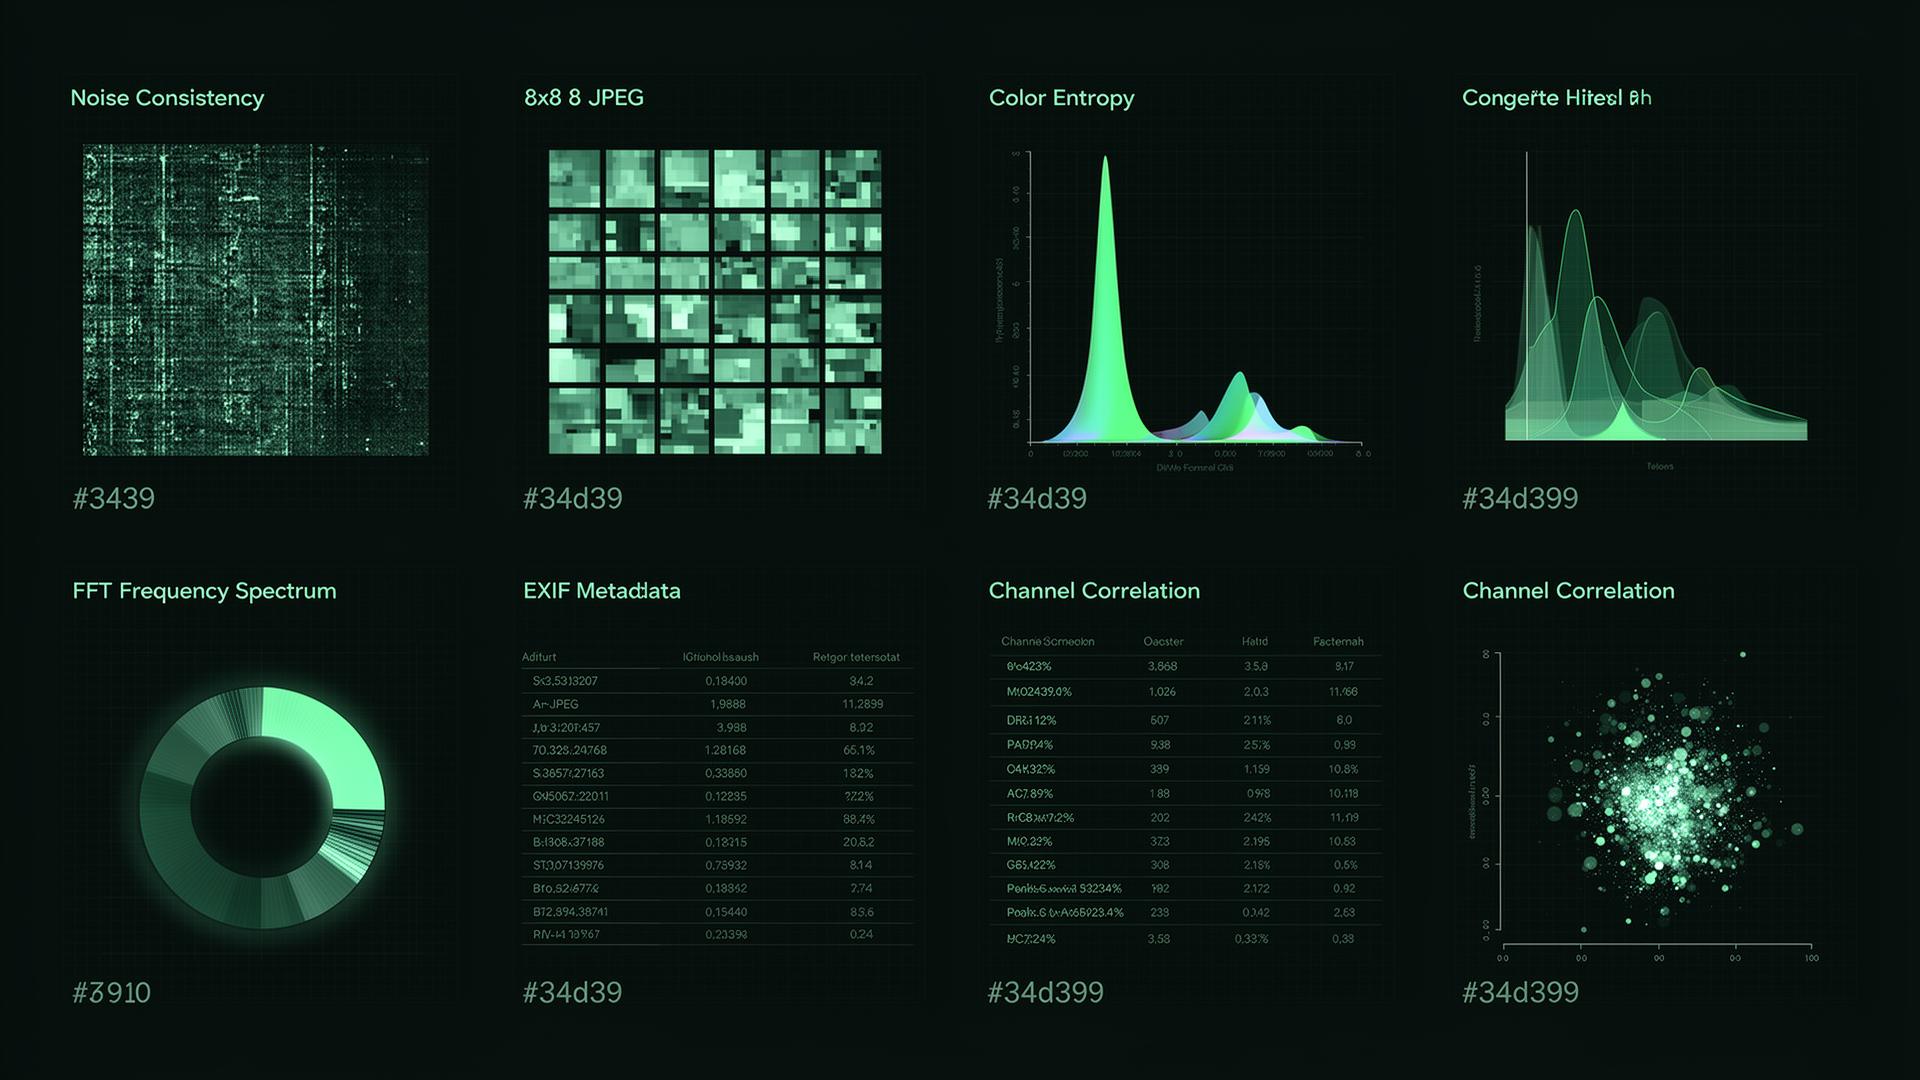This screenshot has width=1920, height=1080.
Task: Click the '1.28168' value in the EXIF table
Action: (725, 750)
